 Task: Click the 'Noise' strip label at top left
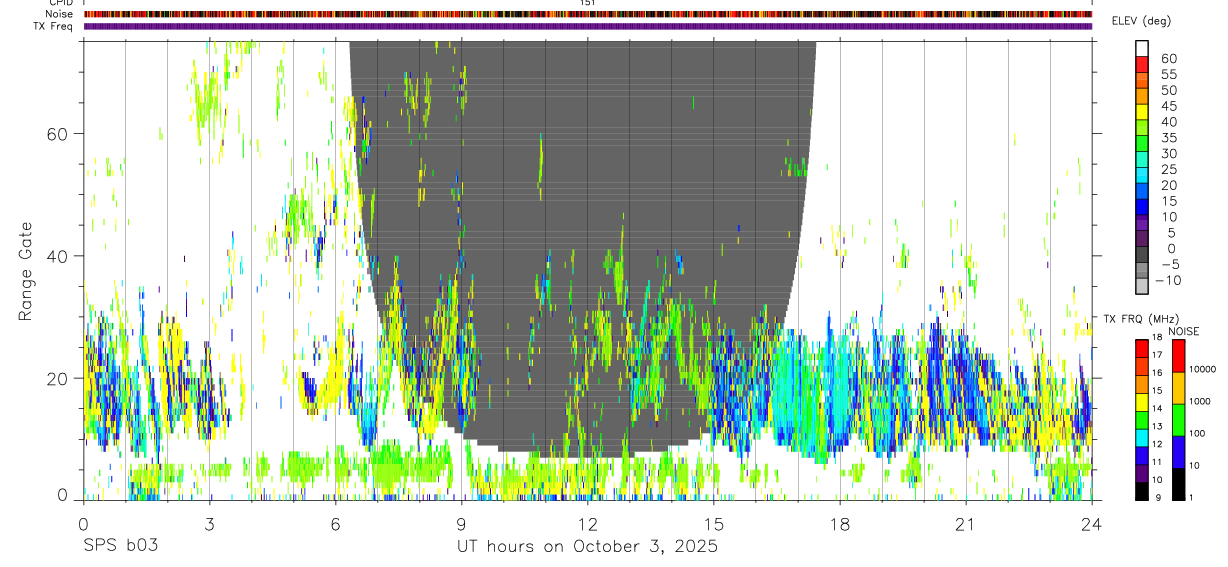click(x=61, y=14)
